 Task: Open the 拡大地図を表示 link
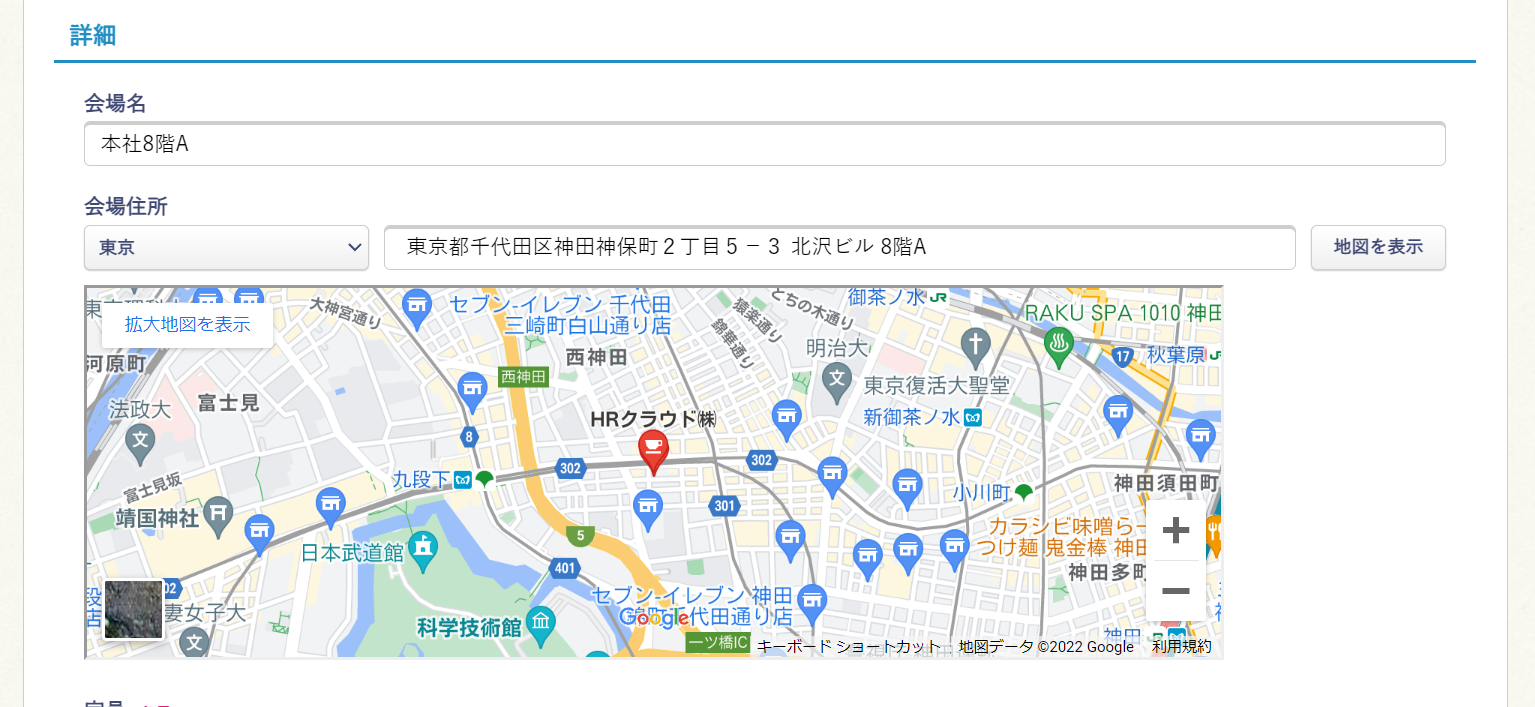pos(187,326)
